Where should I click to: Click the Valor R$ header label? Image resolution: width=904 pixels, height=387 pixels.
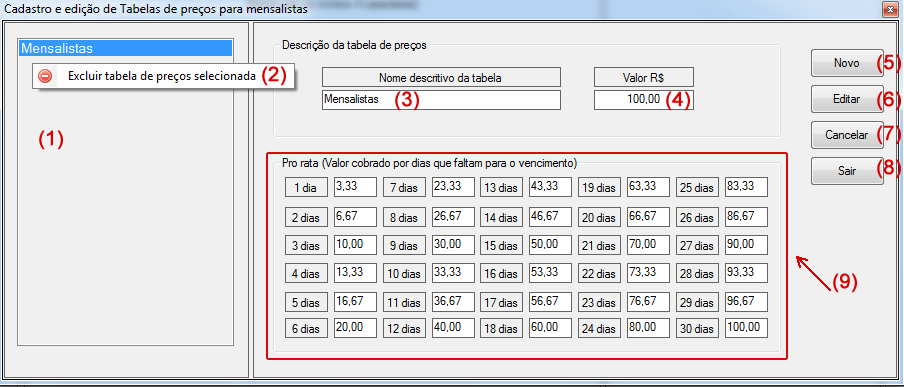[643, 77]
